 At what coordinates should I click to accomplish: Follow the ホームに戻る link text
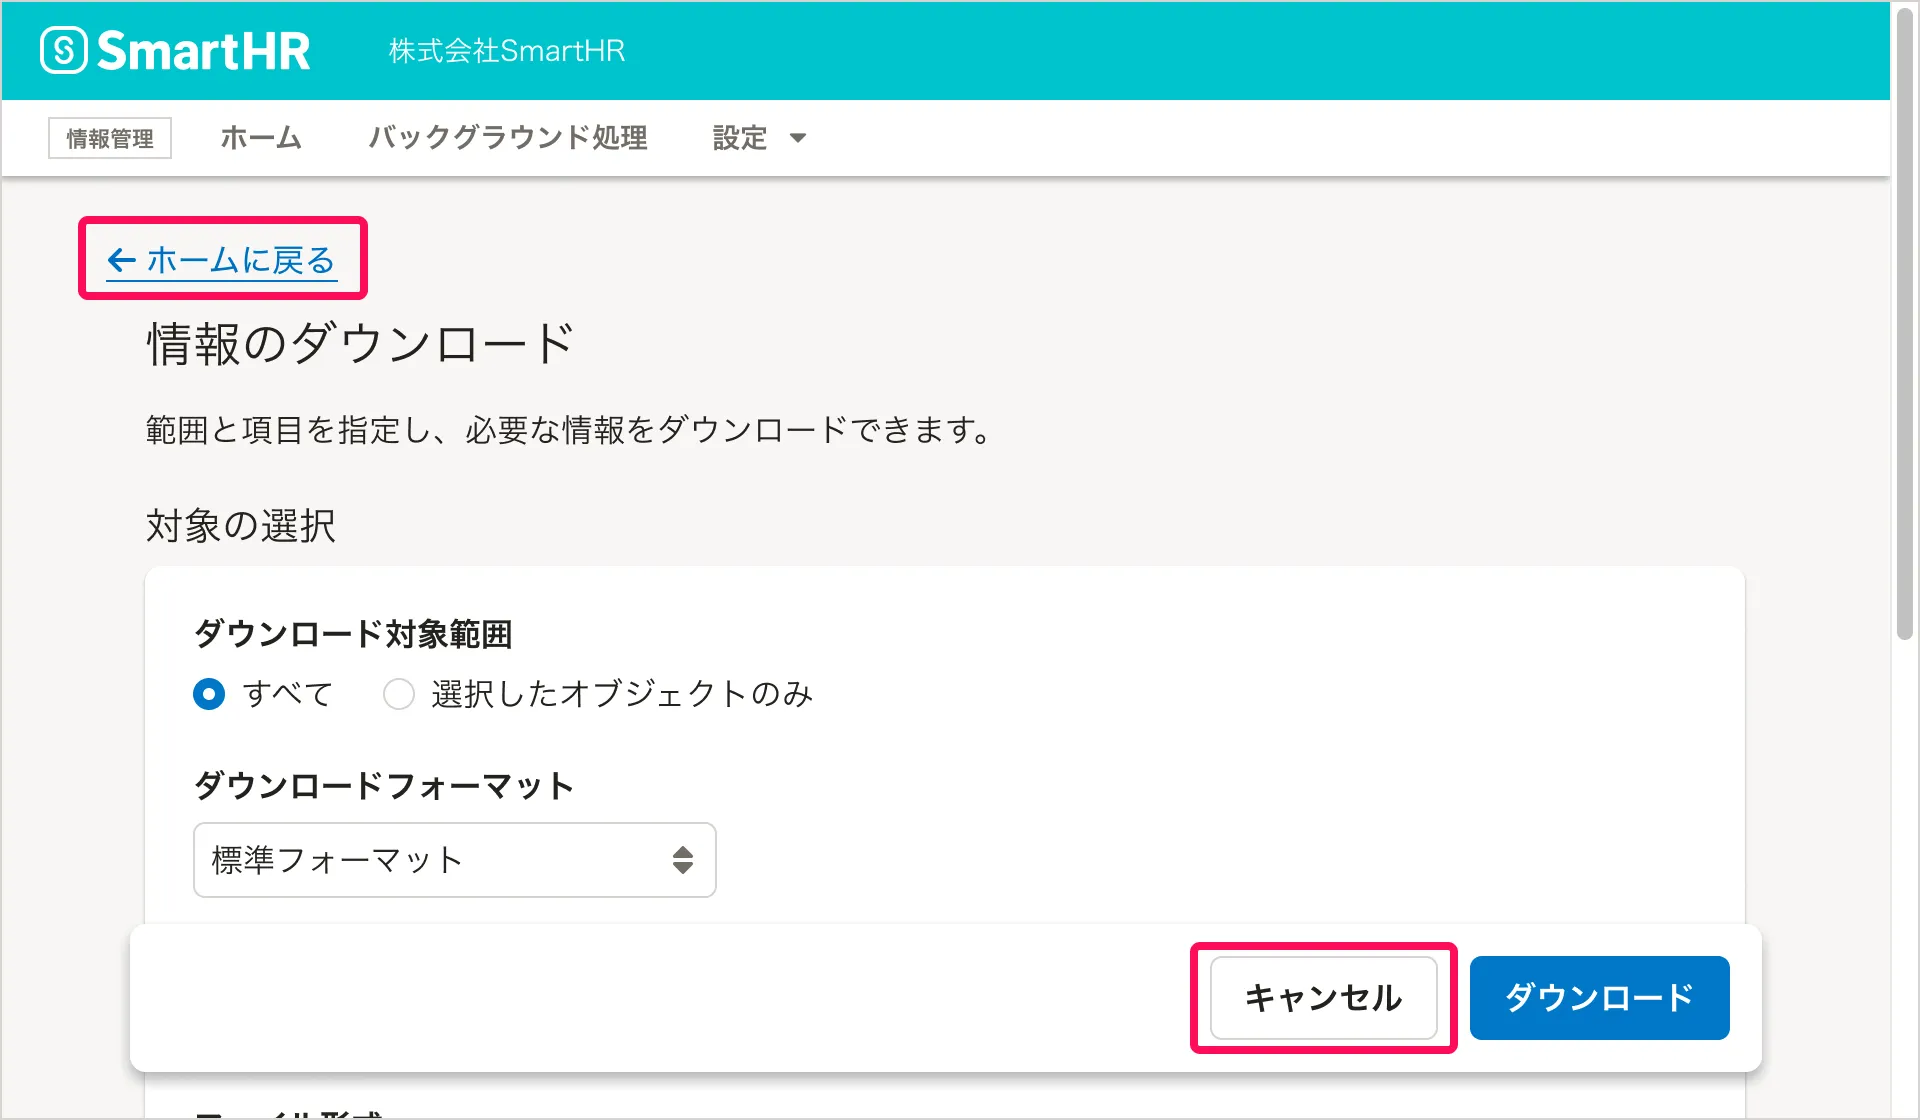(241, 261)
